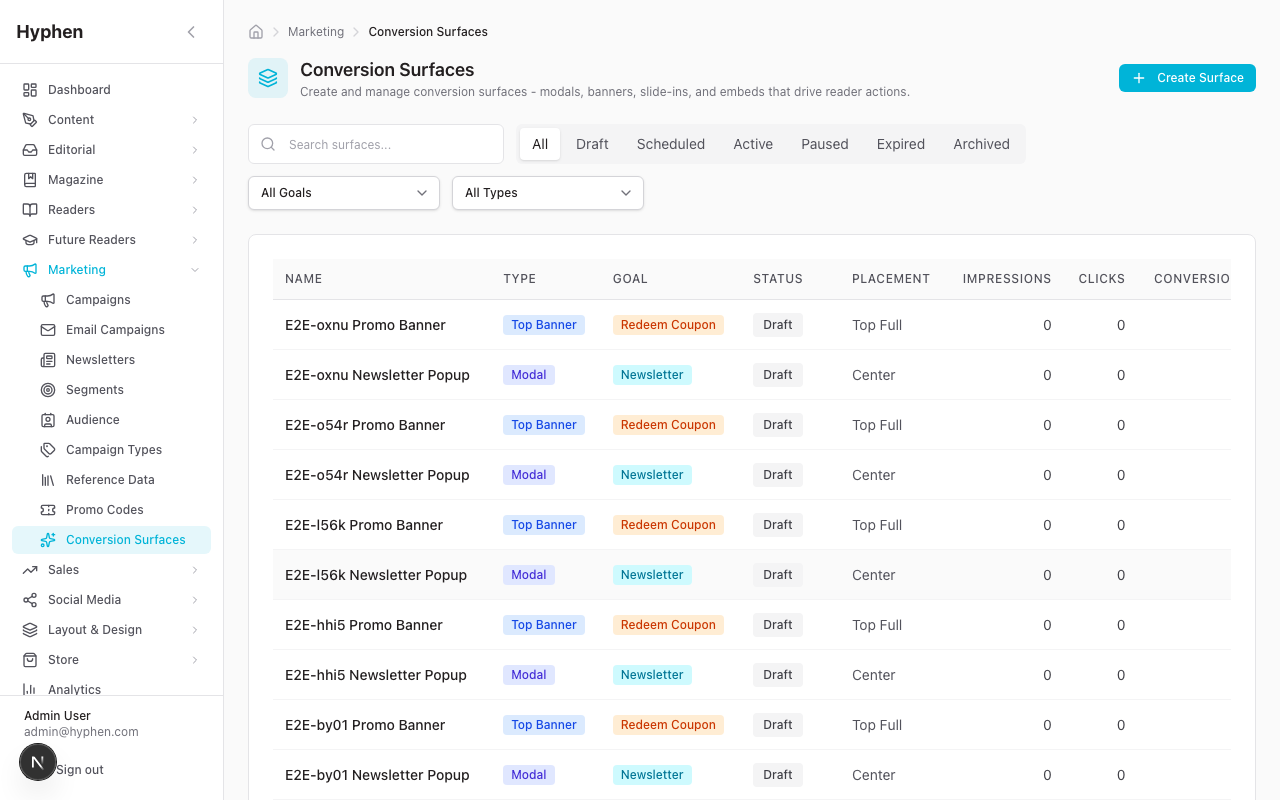Click the Email Campaigns envelope icon

[48, 330]
